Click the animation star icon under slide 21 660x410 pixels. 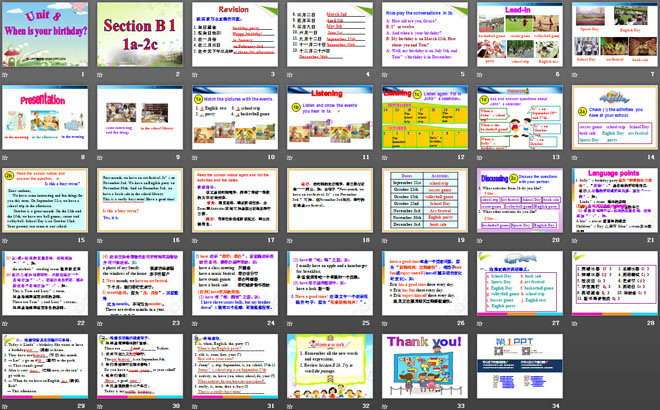(575, 240)
